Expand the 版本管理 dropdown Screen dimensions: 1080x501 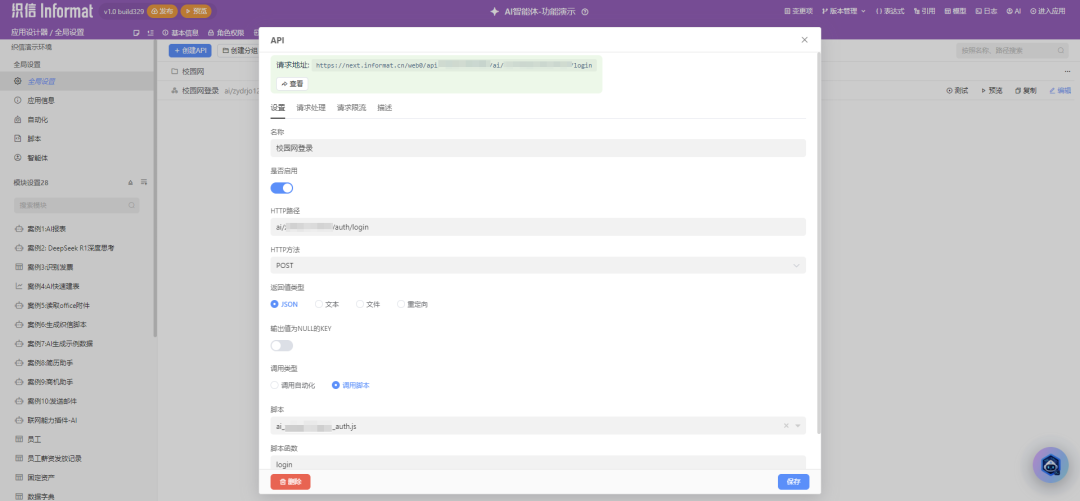844,12
